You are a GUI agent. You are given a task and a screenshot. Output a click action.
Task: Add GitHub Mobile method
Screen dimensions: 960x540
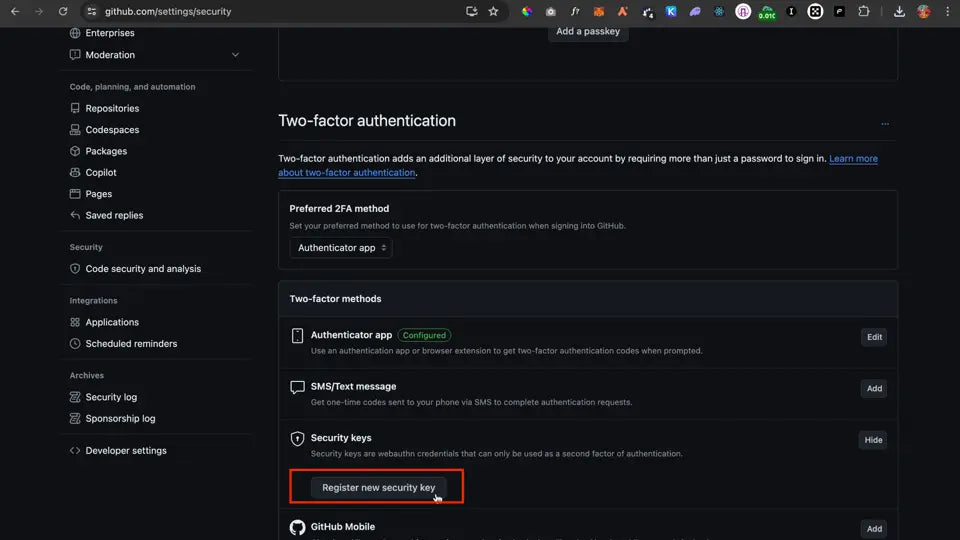tap(874, 528)
